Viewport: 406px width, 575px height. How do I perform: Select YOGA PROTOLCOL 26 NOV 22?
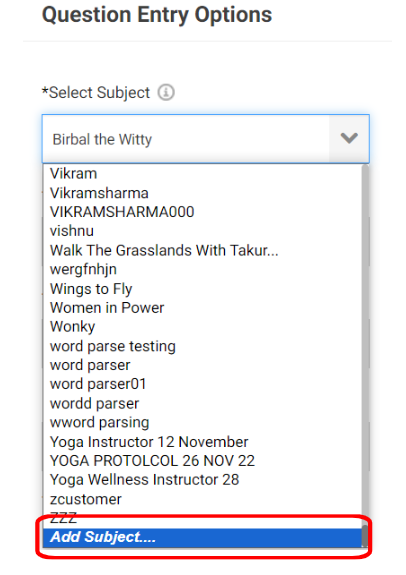pos(202,461)
